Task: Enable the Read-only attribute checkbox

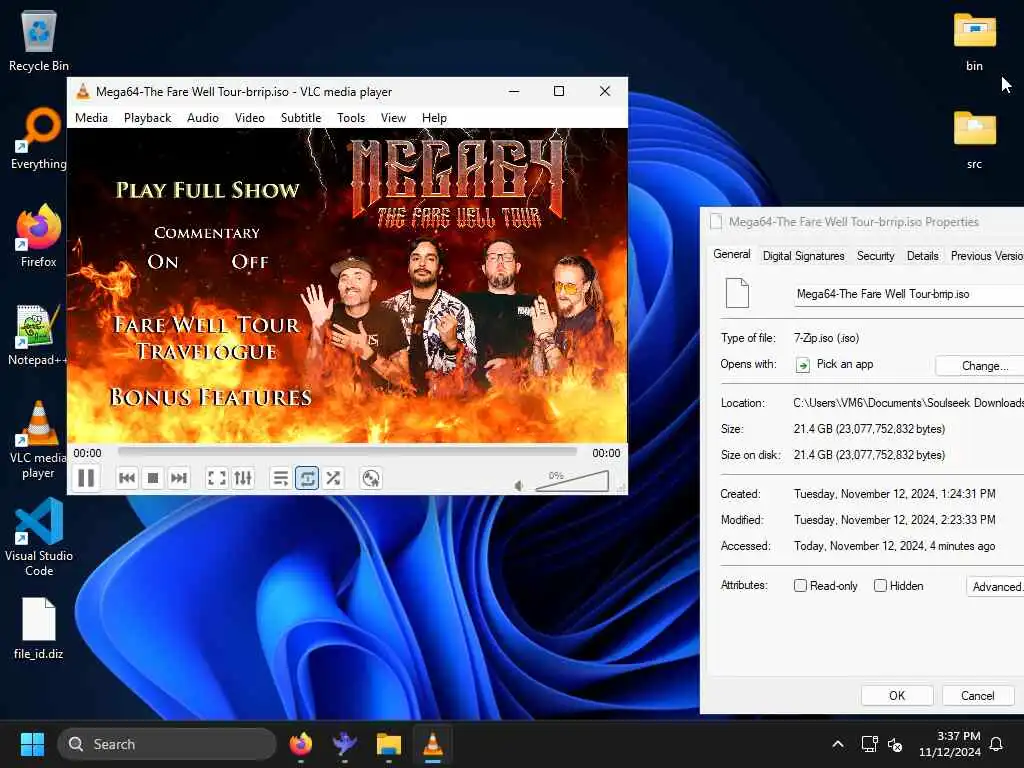Action: (x=800, y=586)
